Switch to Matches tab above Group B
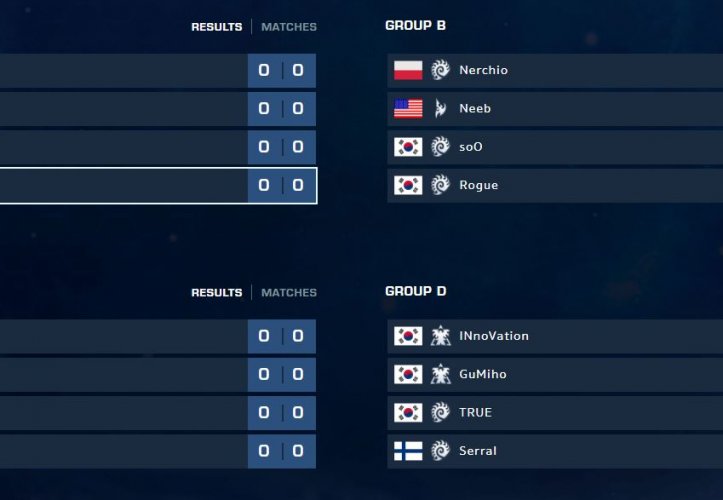 (x=289, y=27)
